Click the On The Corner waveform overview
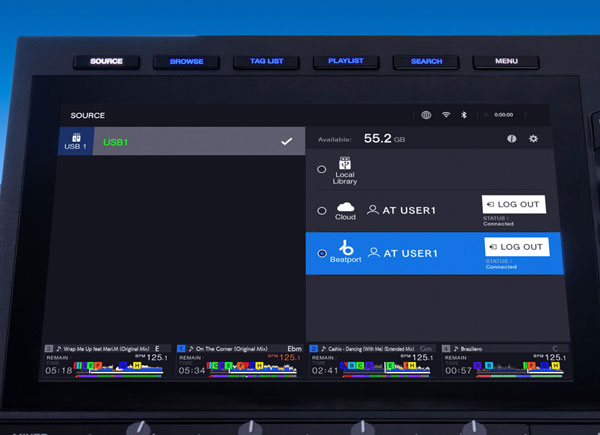 (253, 368)
